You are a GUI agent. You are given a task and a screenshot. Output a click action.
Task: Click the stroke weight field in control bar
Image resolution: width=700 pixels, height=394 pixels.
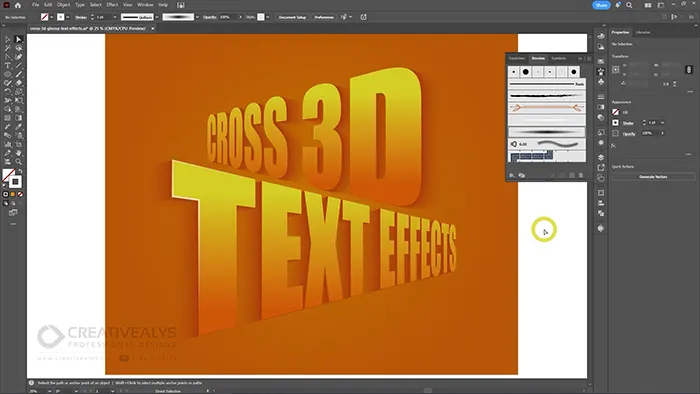click(x=104, y=17)
